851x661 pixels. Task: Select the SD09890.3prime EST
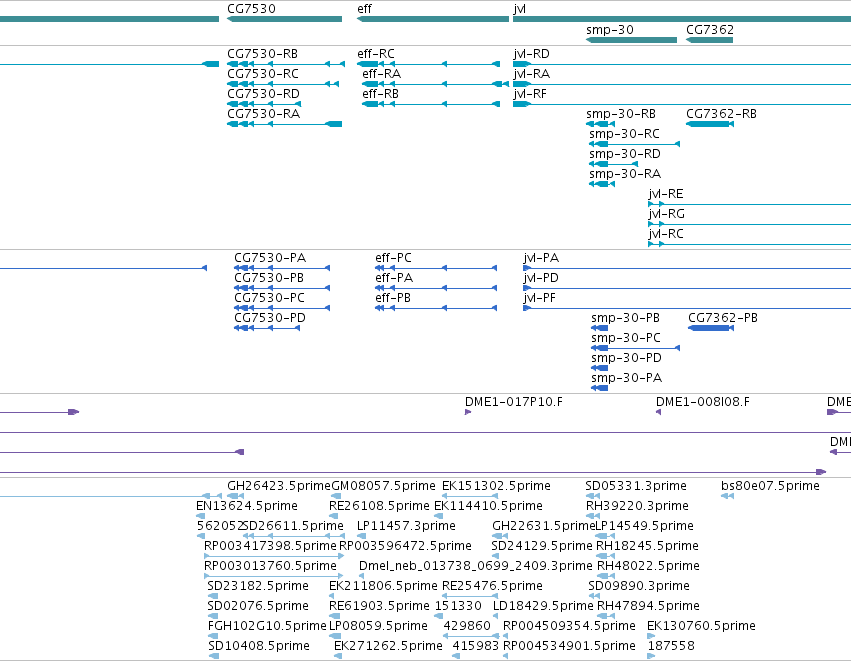[594, 596]
